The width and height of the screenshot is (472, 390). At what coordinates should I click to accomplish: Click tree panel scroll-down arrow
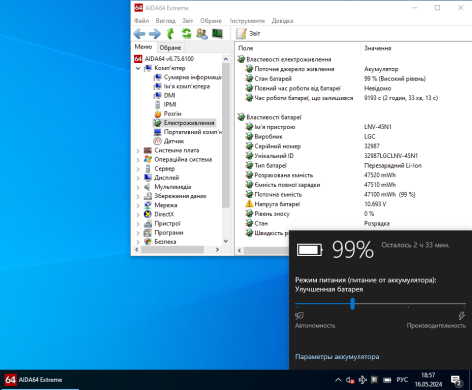[226, 241]
